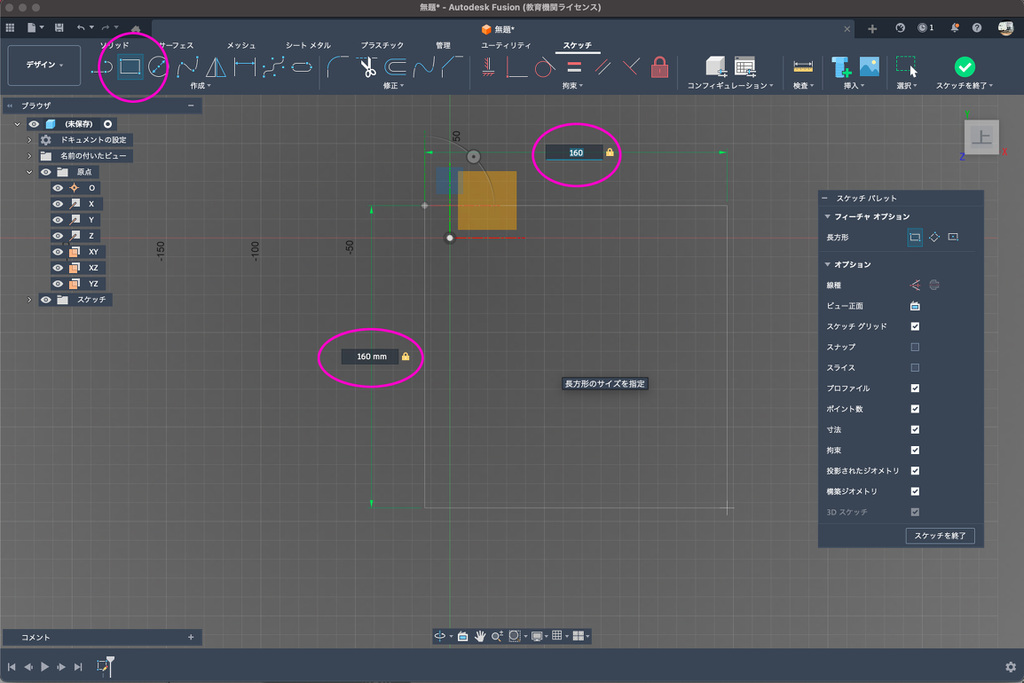
Task: Hide the XY plane with eye icon
Action: (x=58, y=252)
